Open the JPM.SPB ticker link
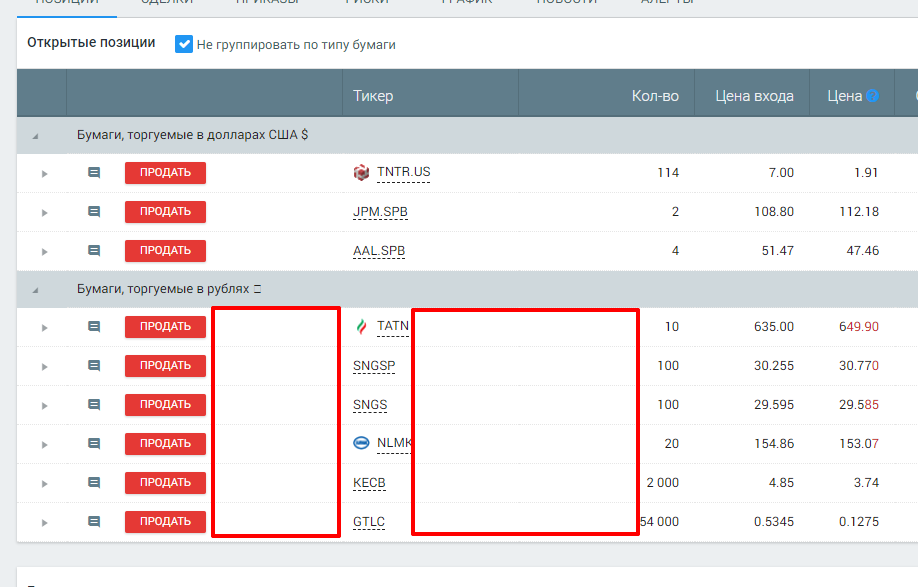The width and height of the screenshot is (918, 587). pos(380,212)
